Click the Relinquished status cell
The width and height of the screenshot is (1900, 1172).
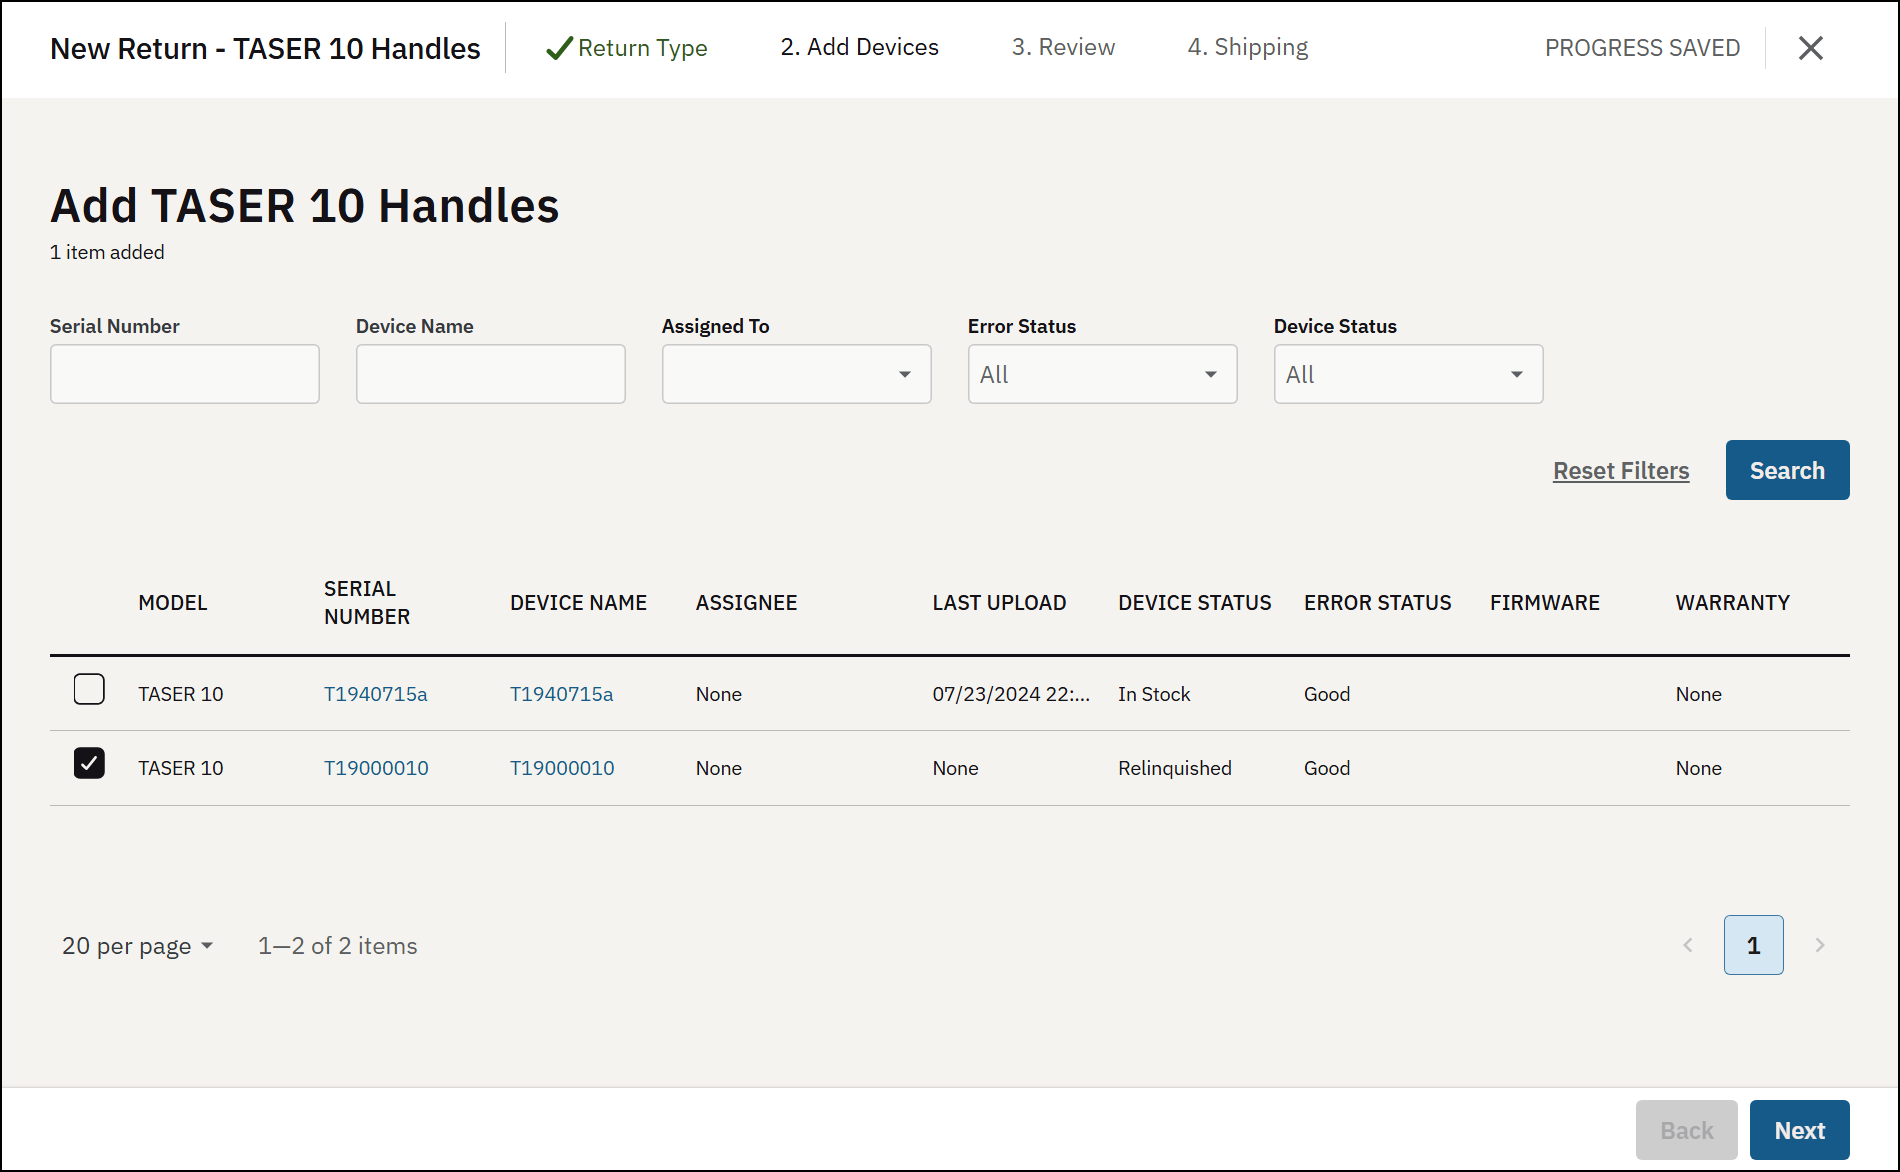[1175, 768]
